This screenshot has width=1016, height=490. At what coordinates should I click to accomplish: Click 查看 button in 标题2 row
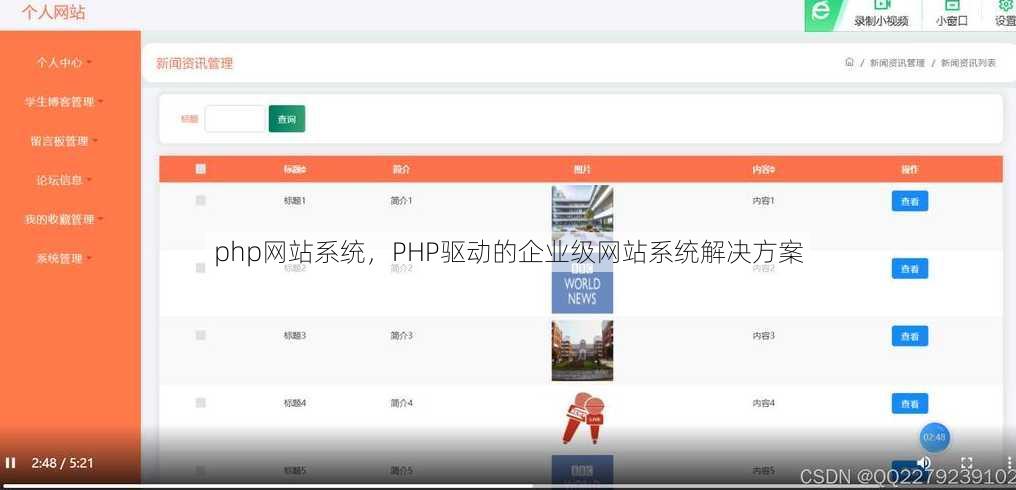click(x=910, y=268)
